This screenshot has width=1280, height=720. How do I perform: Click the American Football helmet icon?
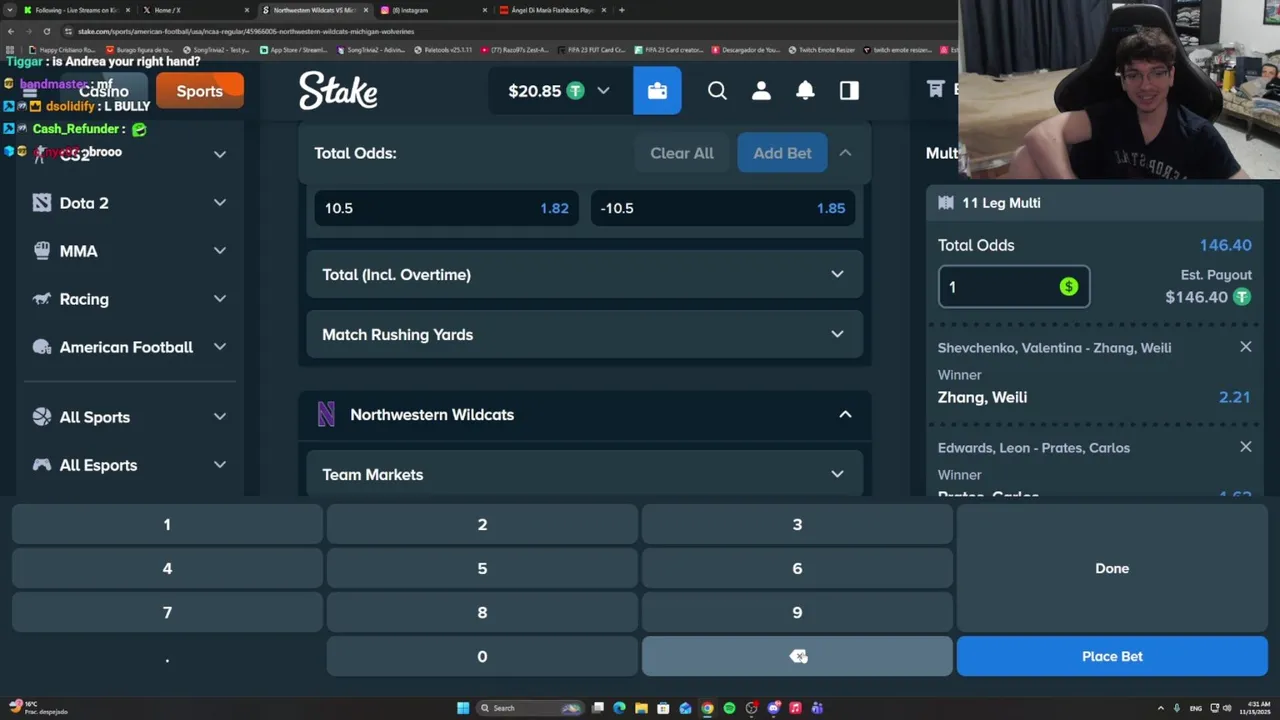(x=42, y=347)
